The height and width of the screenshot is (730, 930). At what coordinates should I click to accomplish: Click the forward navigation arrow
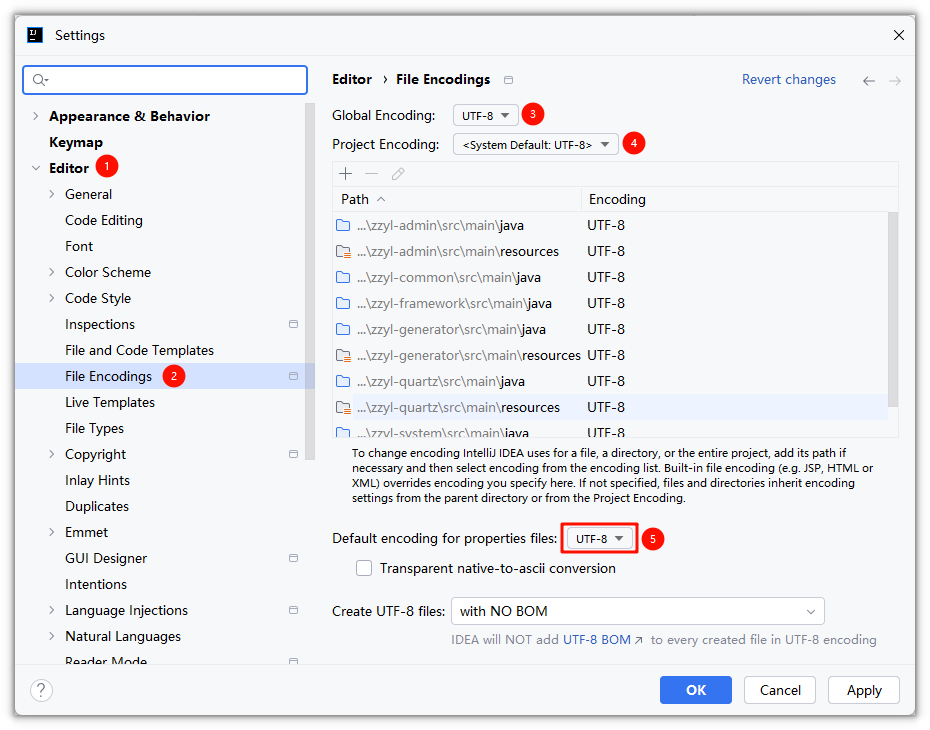(895, 81)
